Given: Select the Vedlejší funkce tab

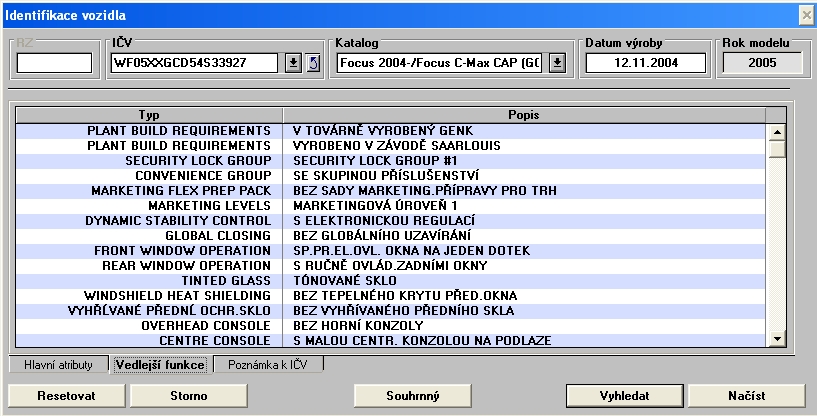Looking at the screenshot, I should click(160, 365).
